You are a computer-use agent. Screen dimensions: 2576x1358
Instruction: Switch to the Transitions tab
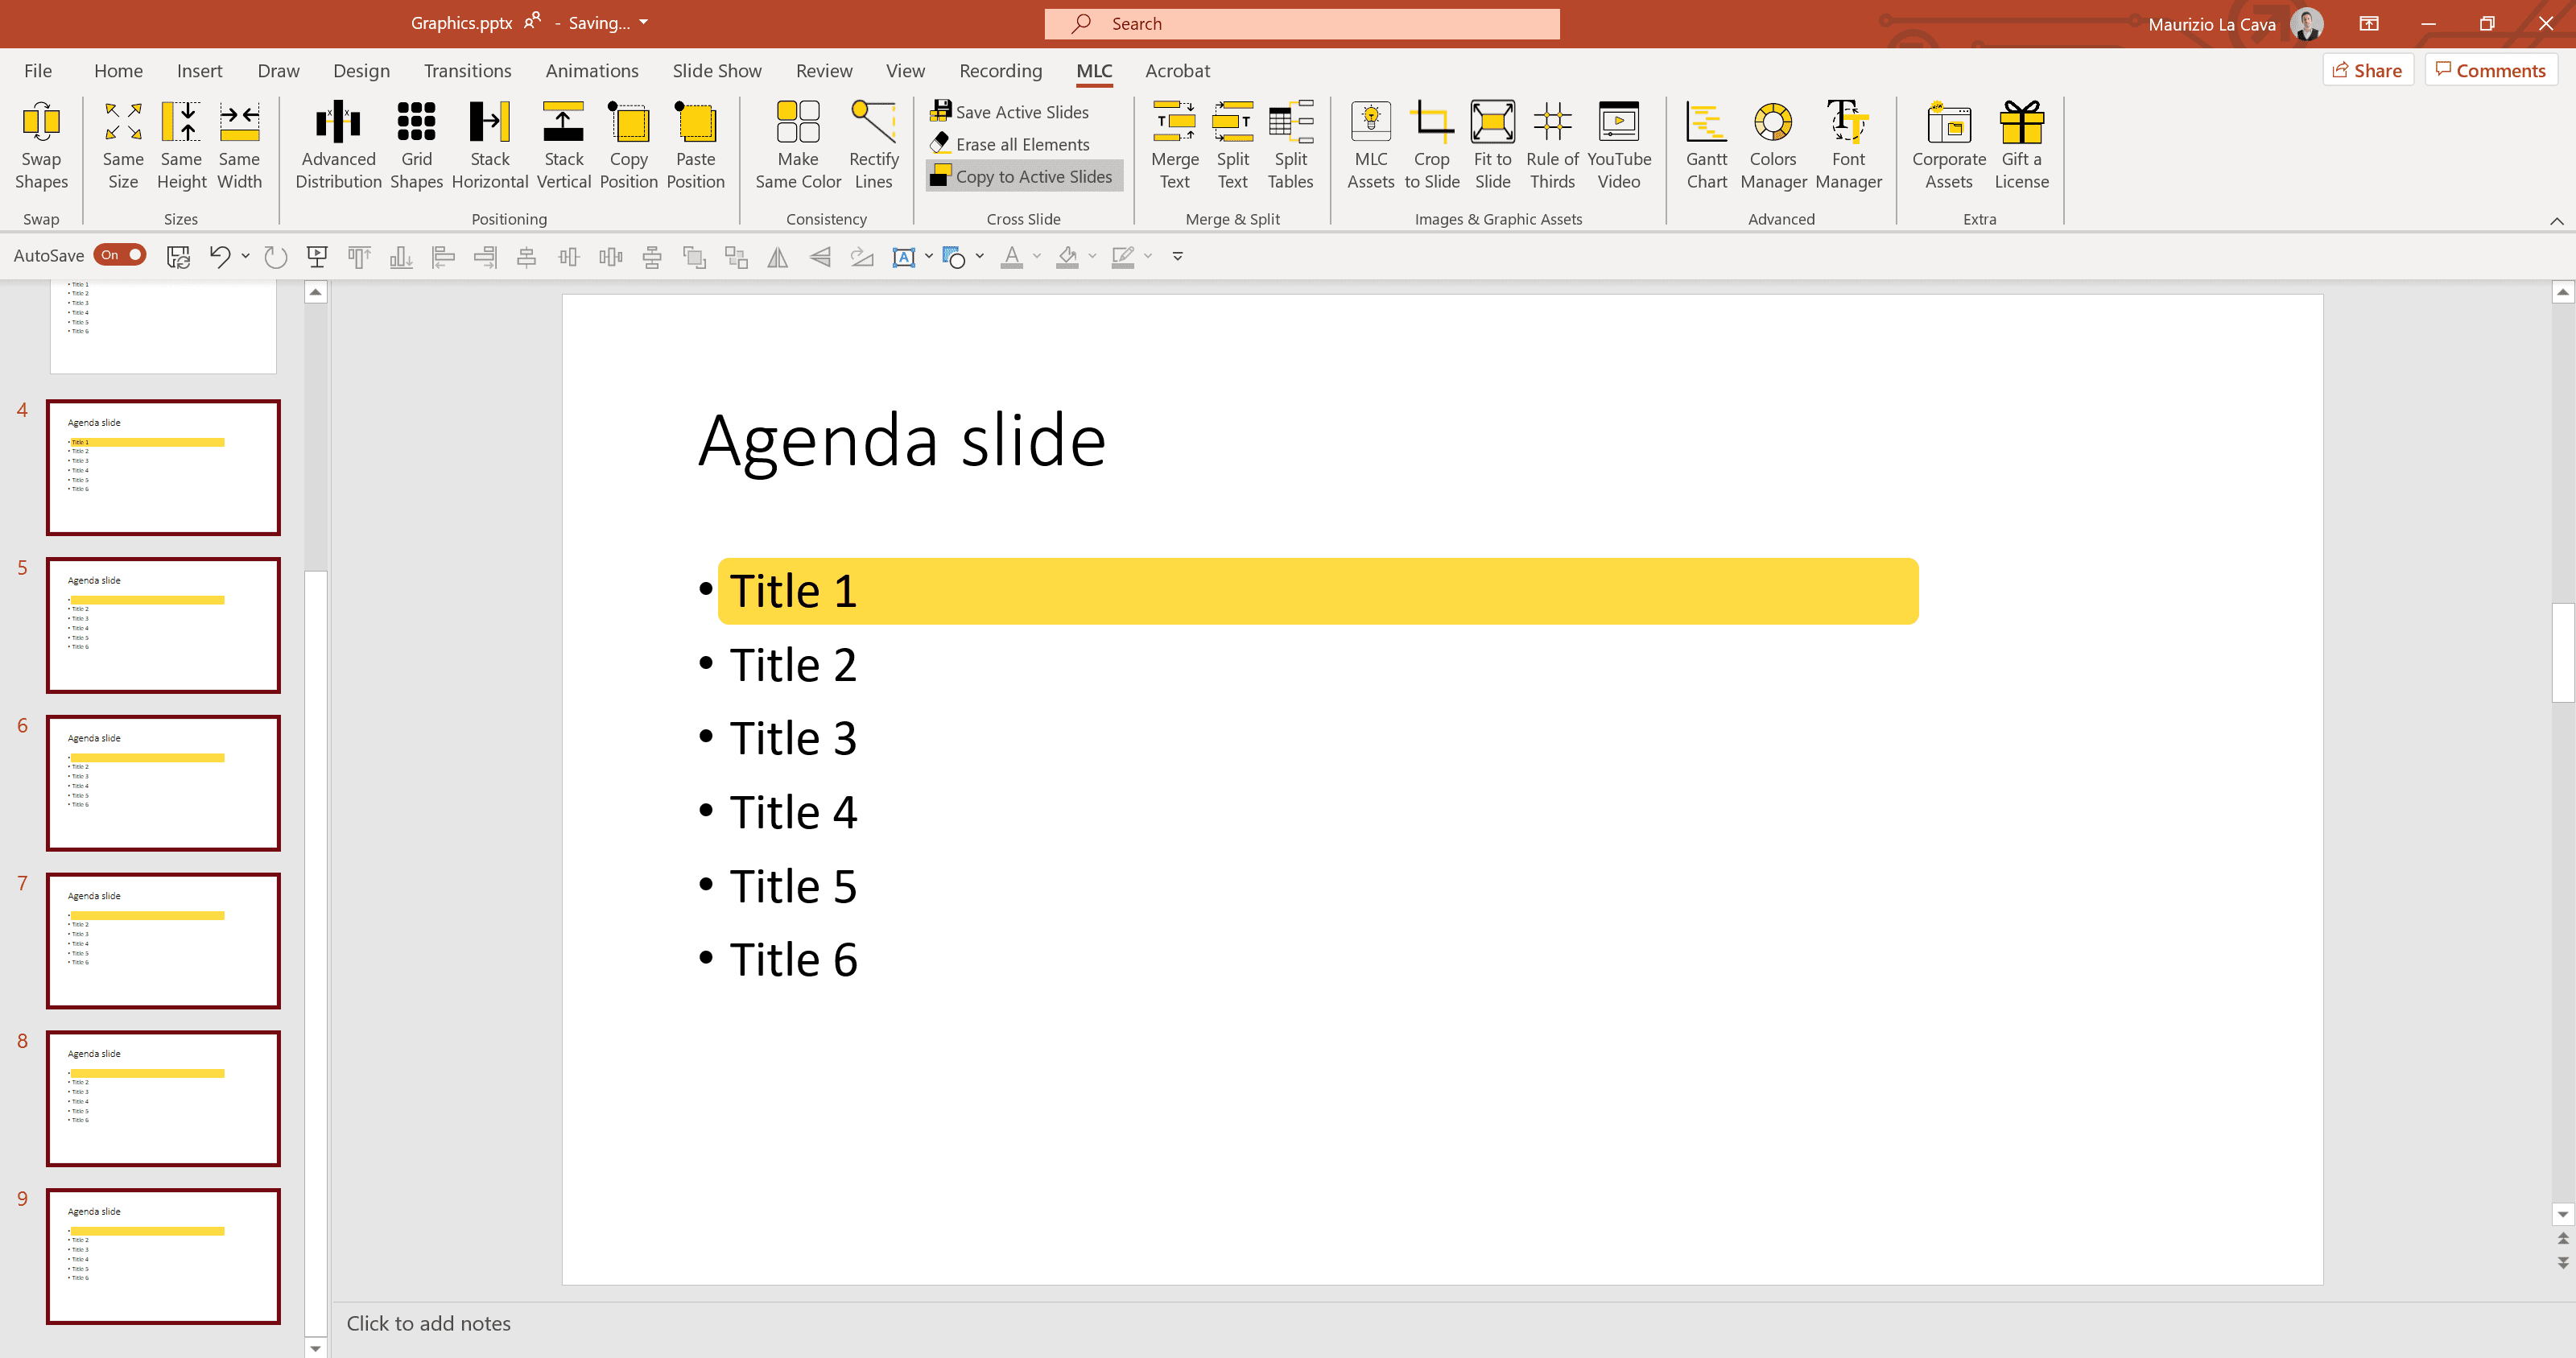point(467,71)
